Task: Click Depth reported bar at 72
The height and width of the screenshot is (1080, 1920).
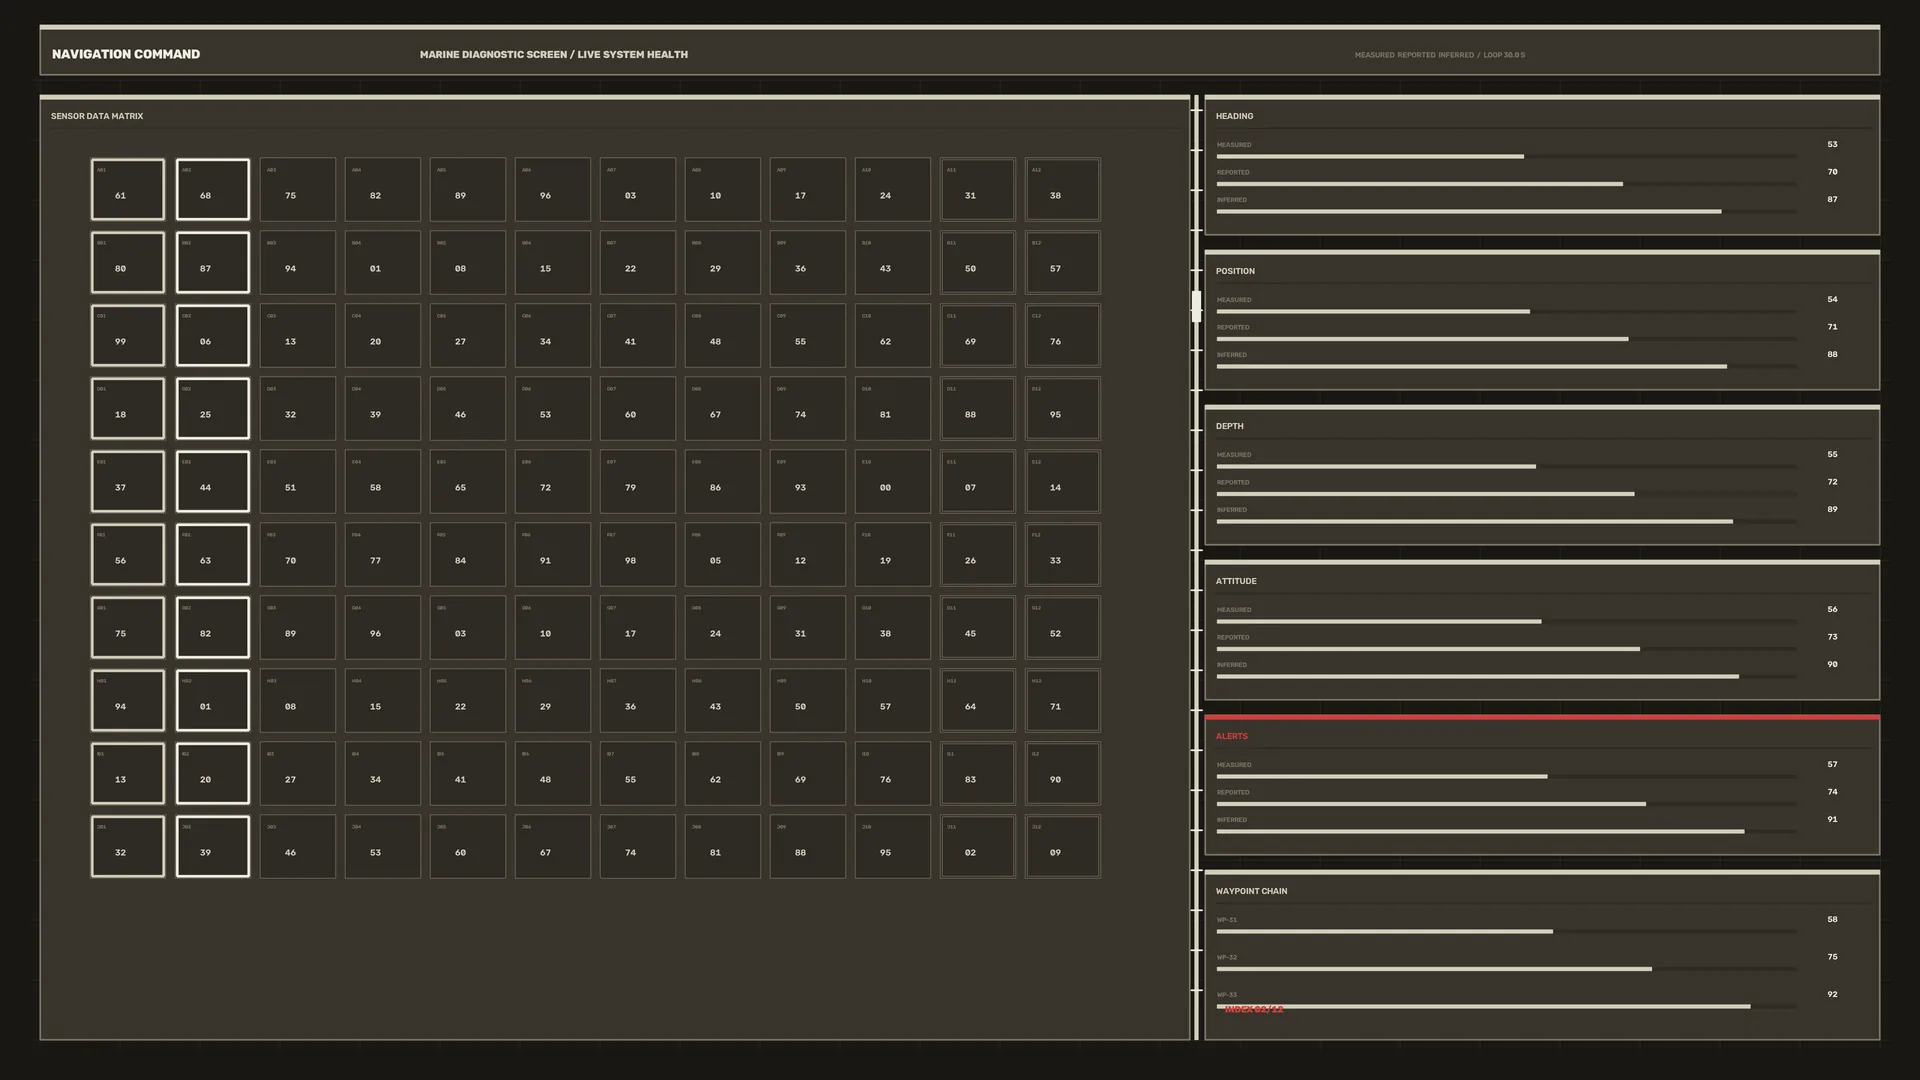Action: (x=1506, y=494)
